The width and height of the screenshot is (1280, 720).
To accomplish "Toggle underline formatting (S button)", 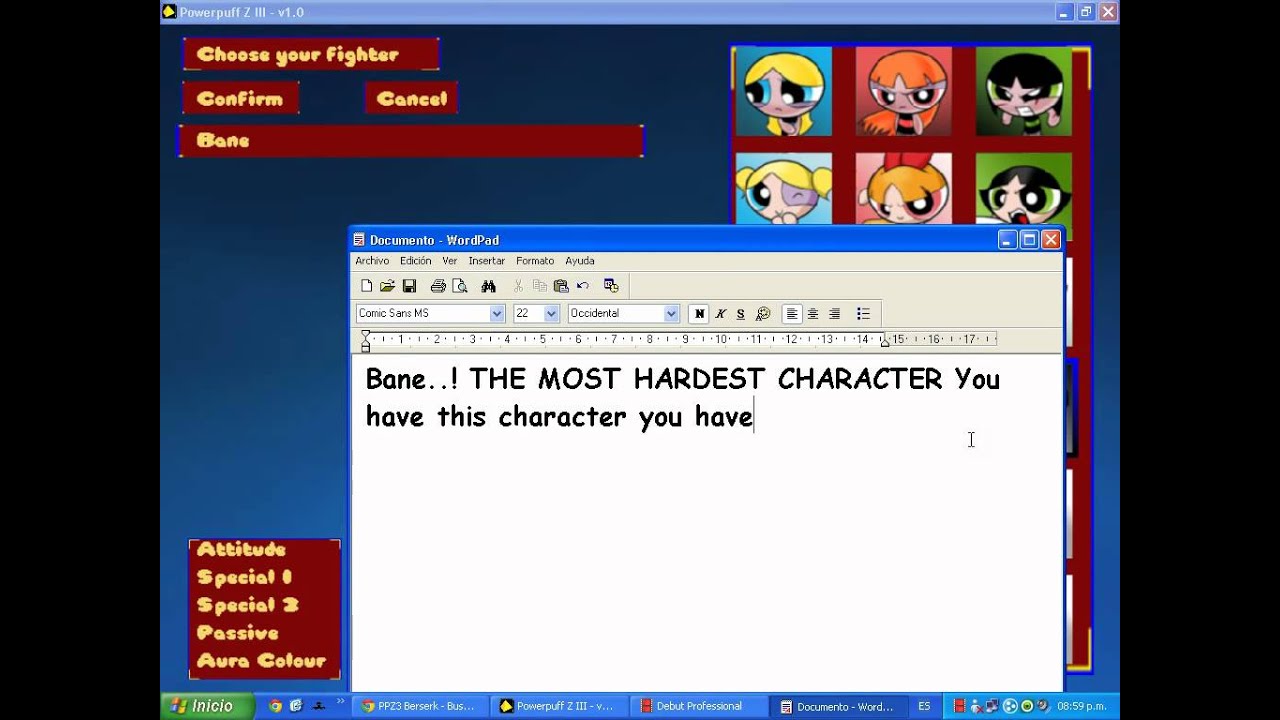I will pyautogui.click(x=740, y=314).
